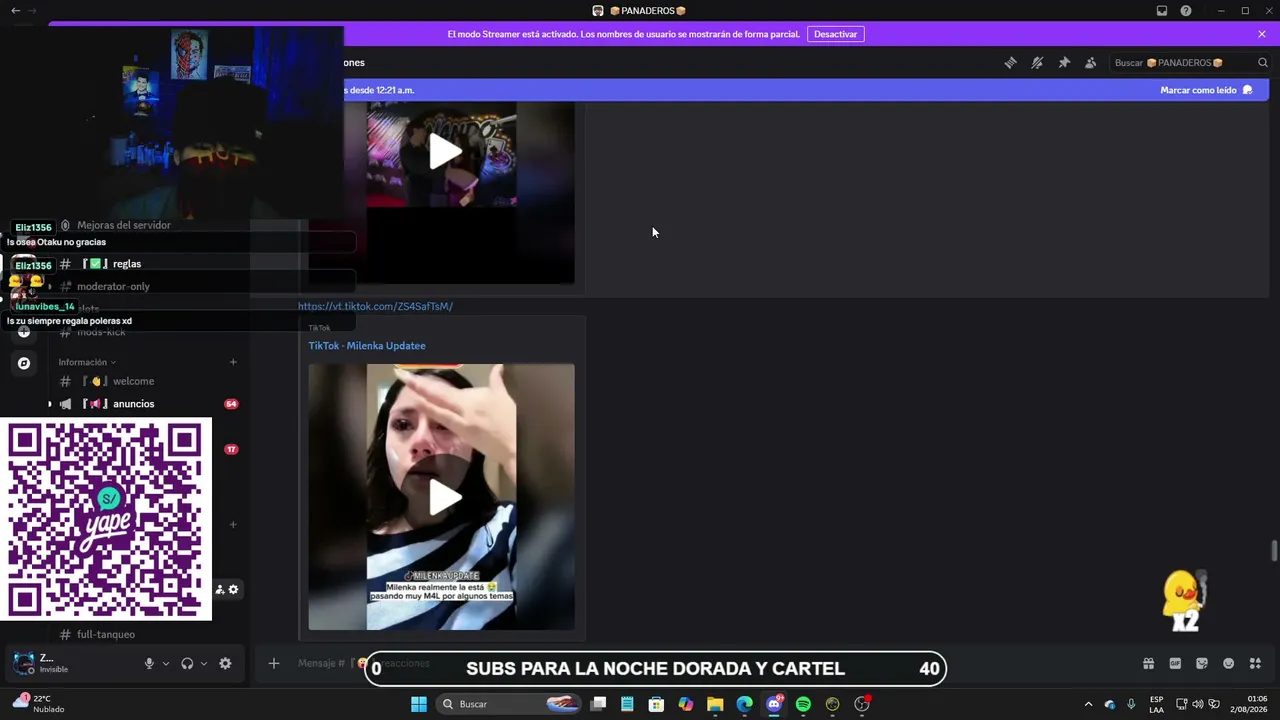Image resolution: width=1280 pixels, height=720 pixels.
Task: Click the Discord taskbar icon
Action: point(774,704)
